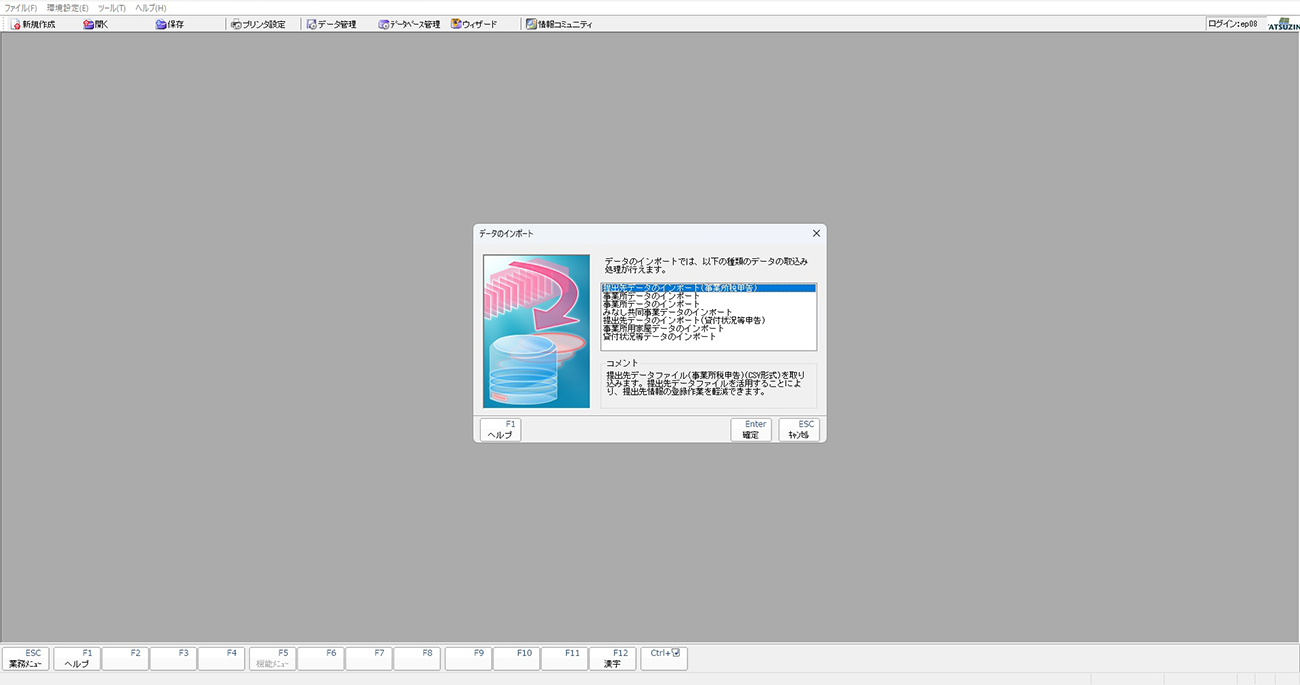Viewport: 1300px width, 685px height.
Task: Launch データベース管理 from the toolbar
Action: [409, 24]
